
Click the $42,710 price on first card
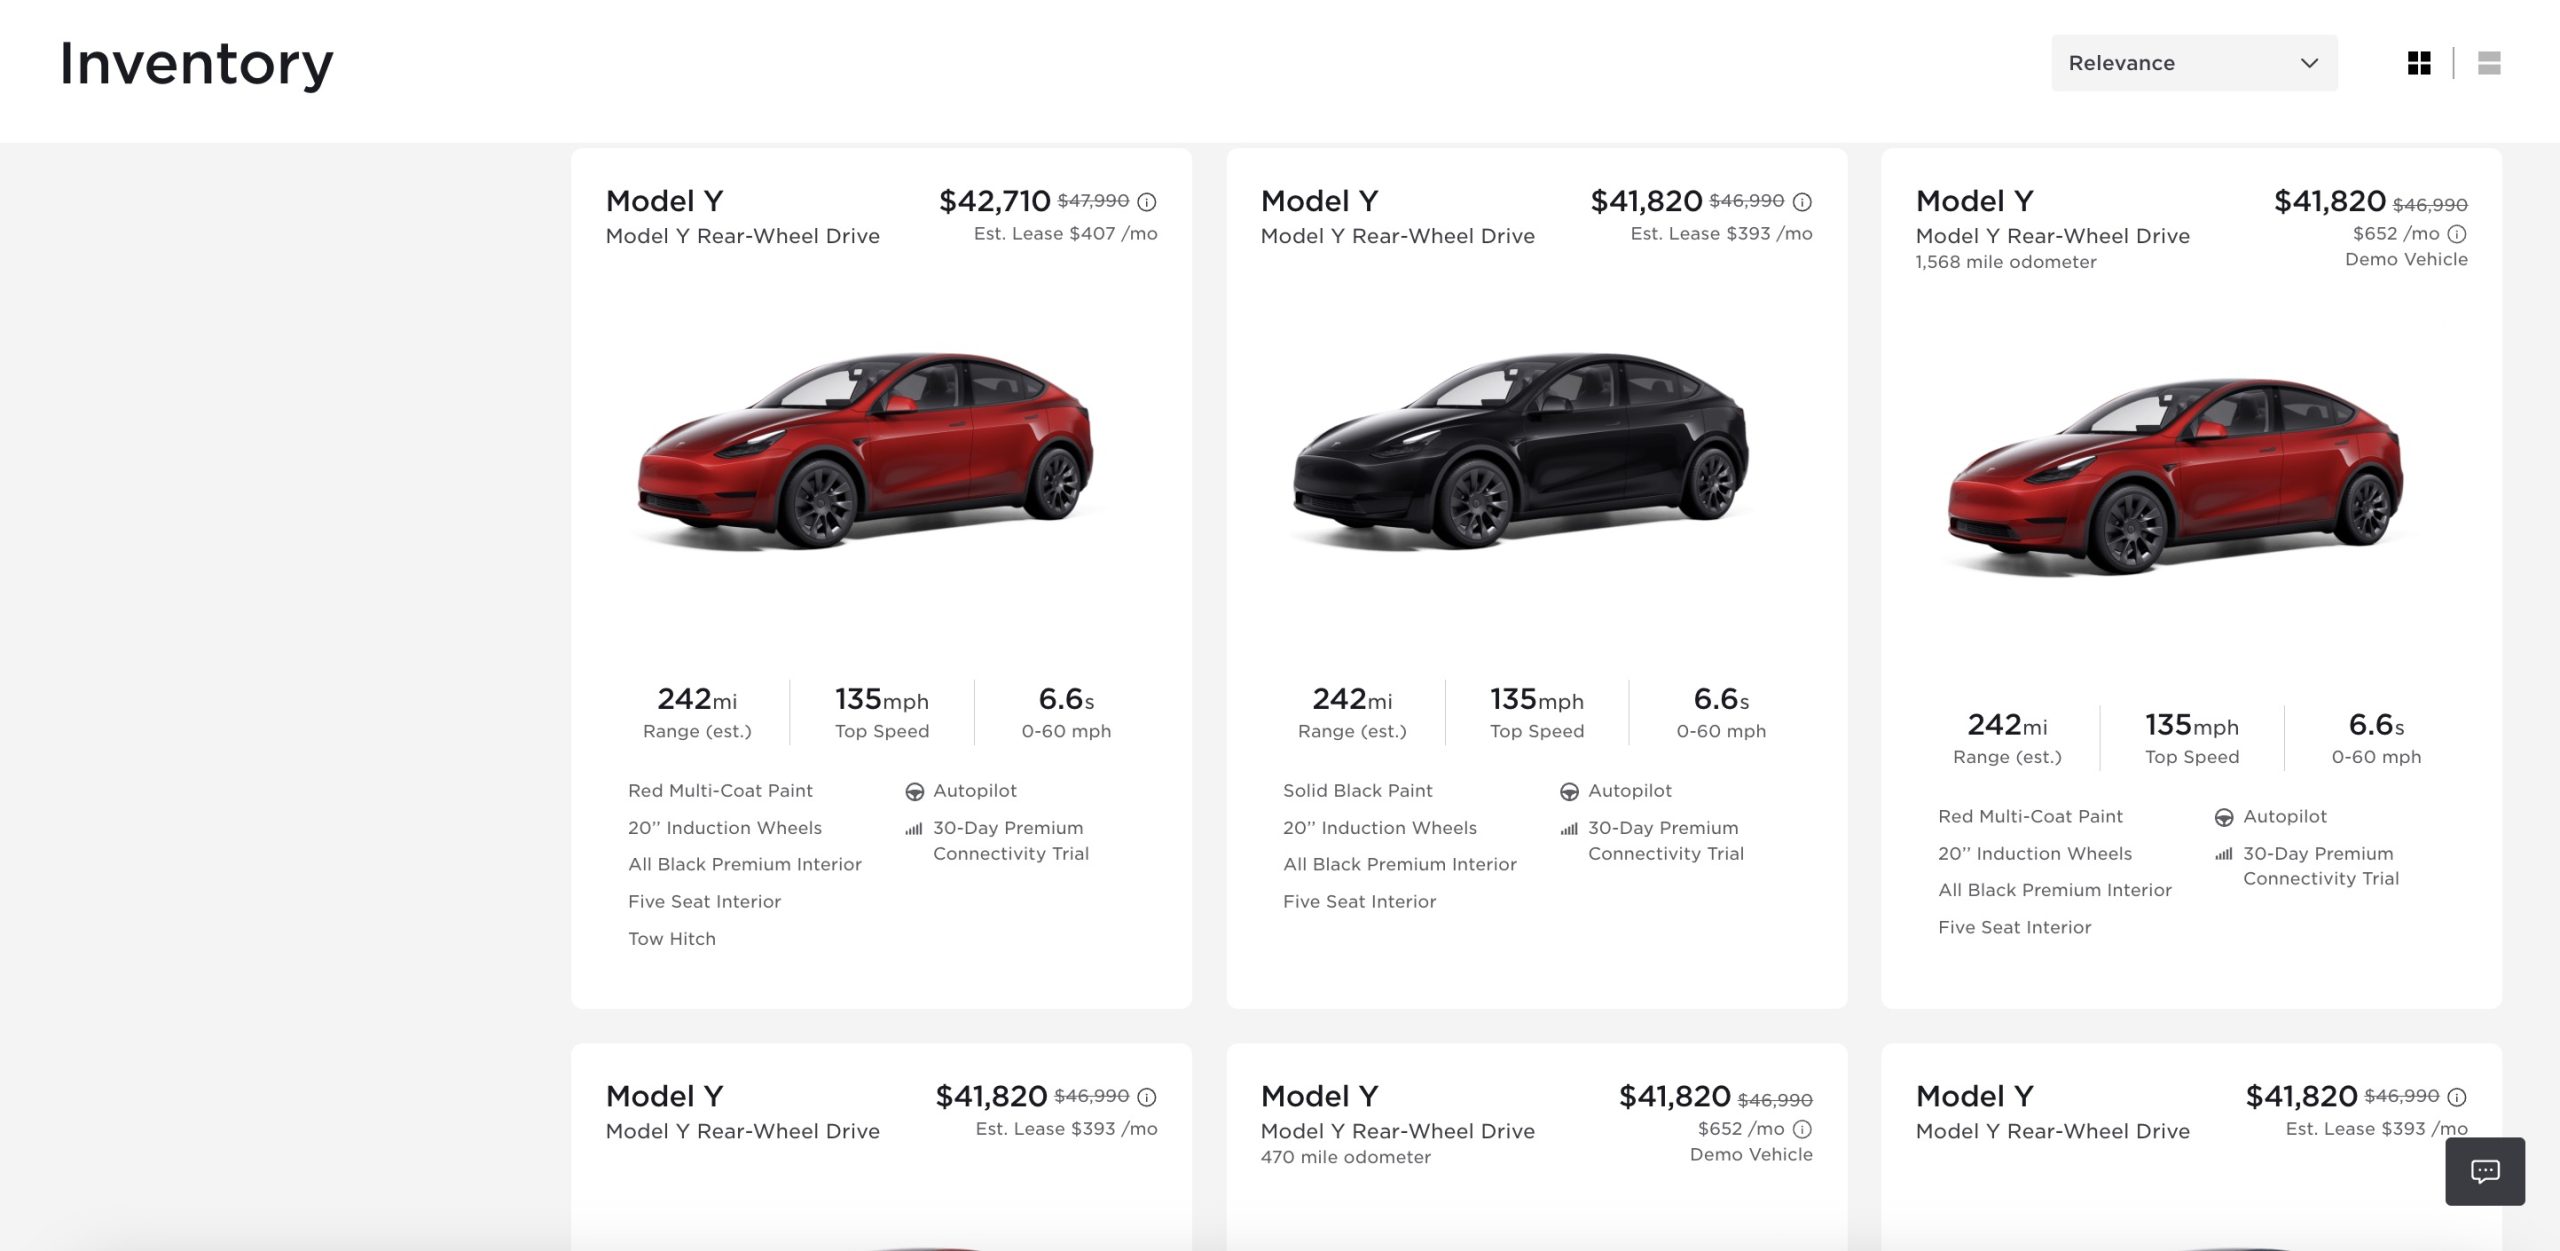pyautogui.click(x=994, y=201)
